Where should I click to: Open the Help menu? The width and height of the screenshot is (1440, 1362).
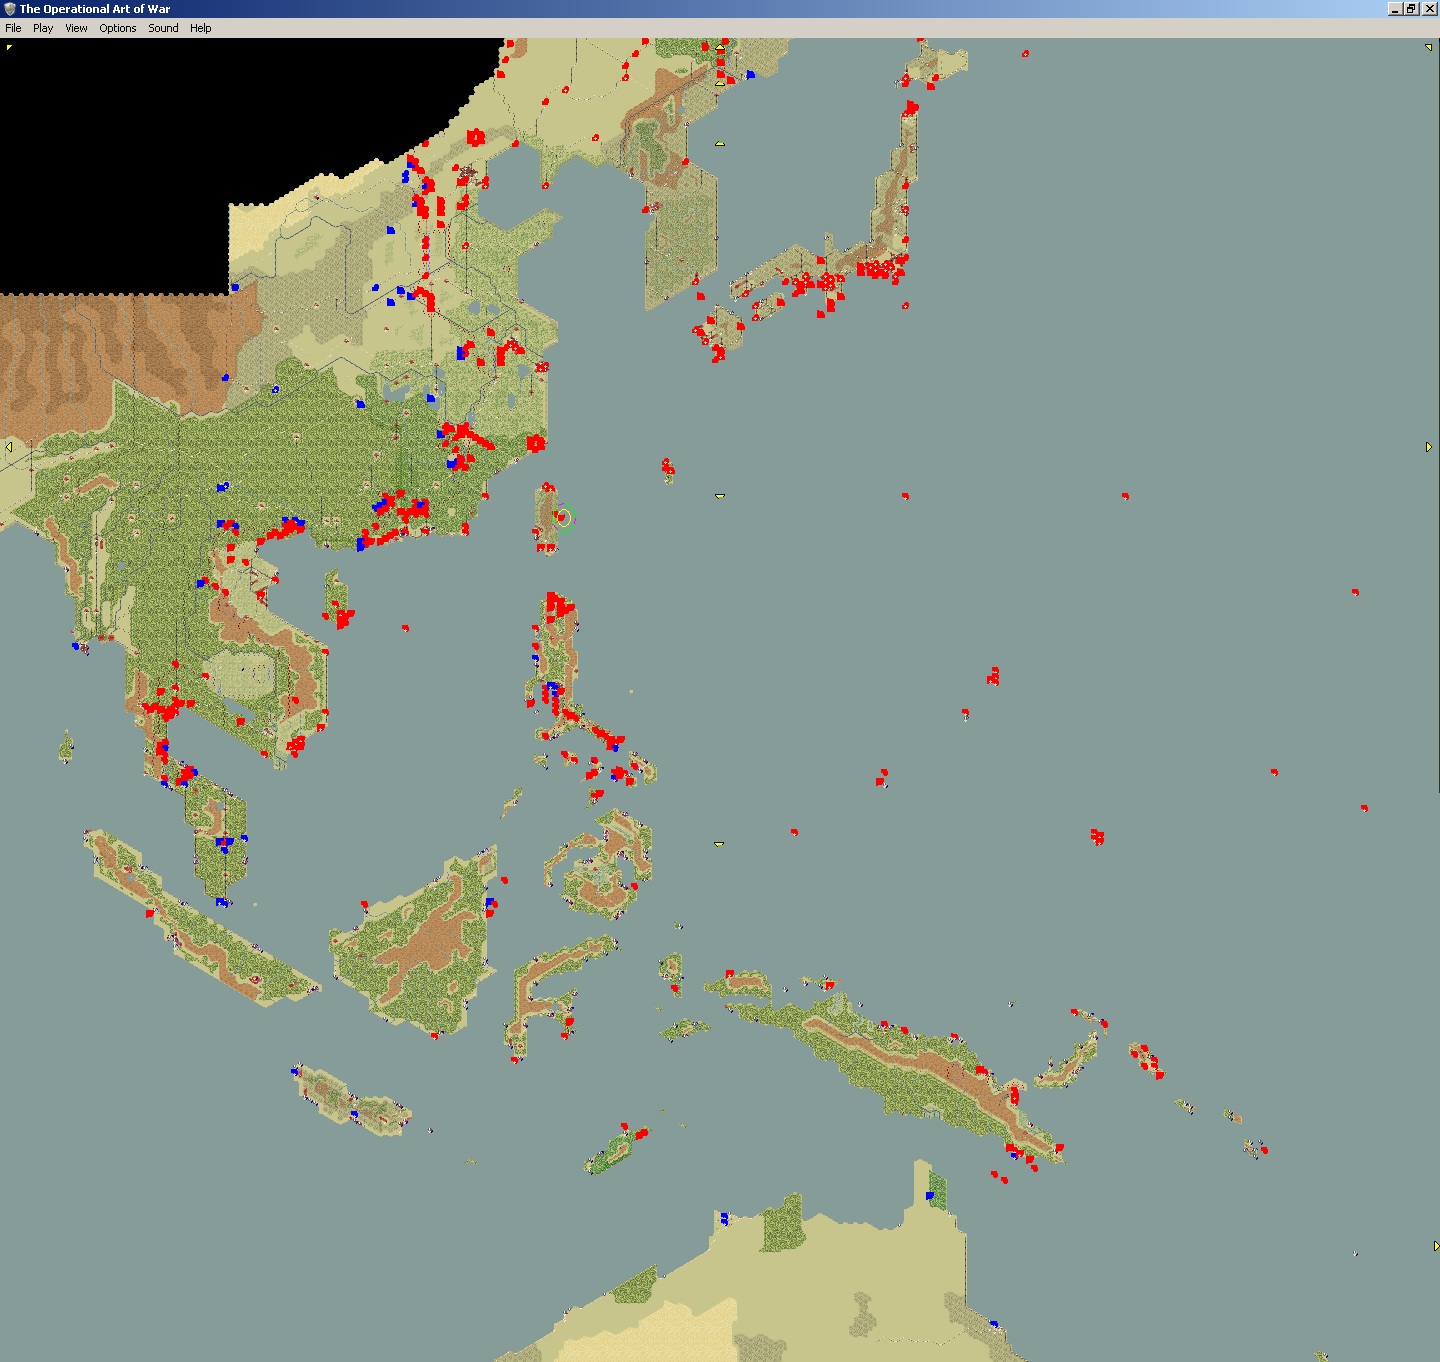[x=201, y=28]
